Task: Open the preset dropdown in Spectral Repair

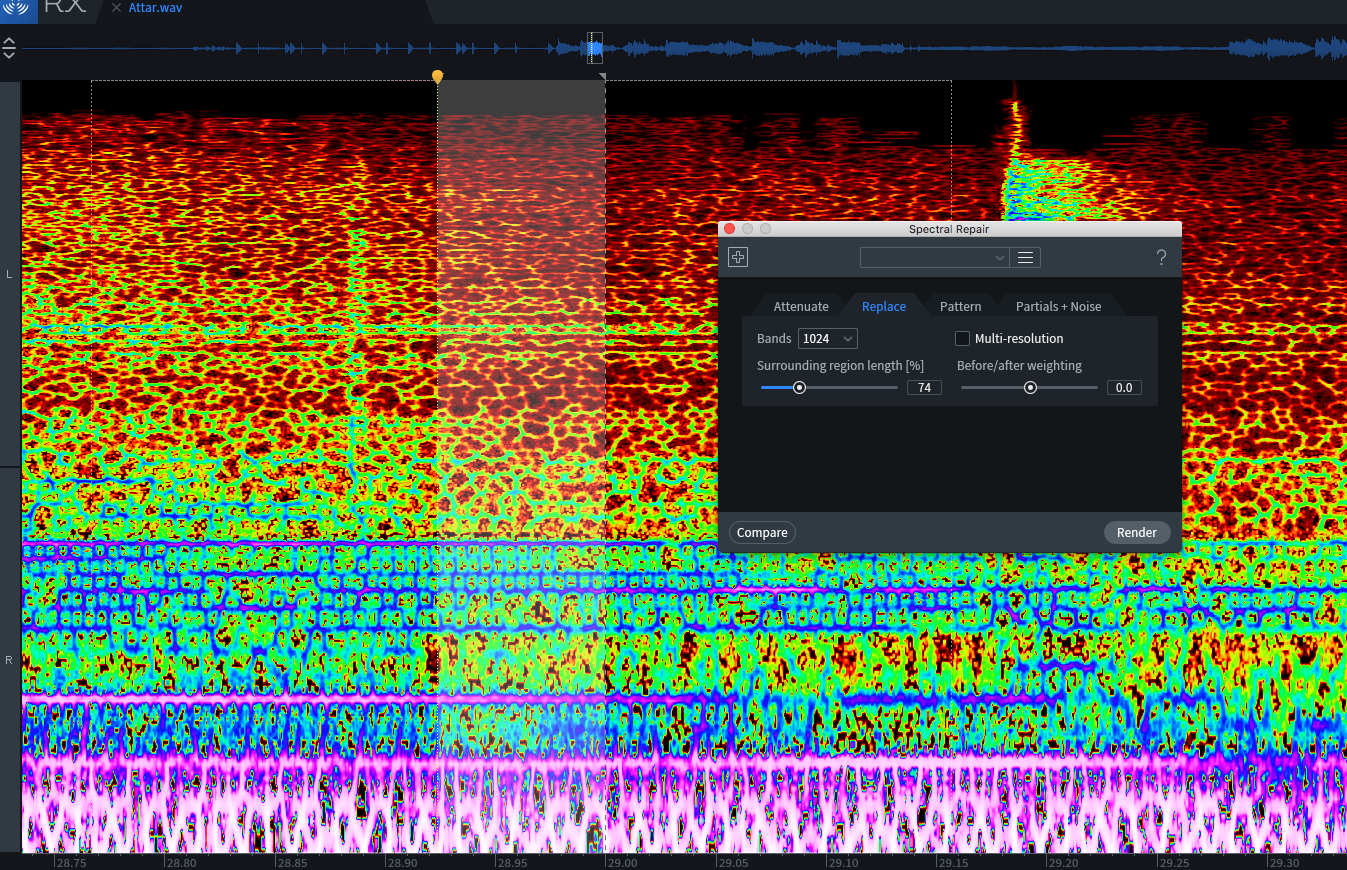Action: click(x=934, y=258)
